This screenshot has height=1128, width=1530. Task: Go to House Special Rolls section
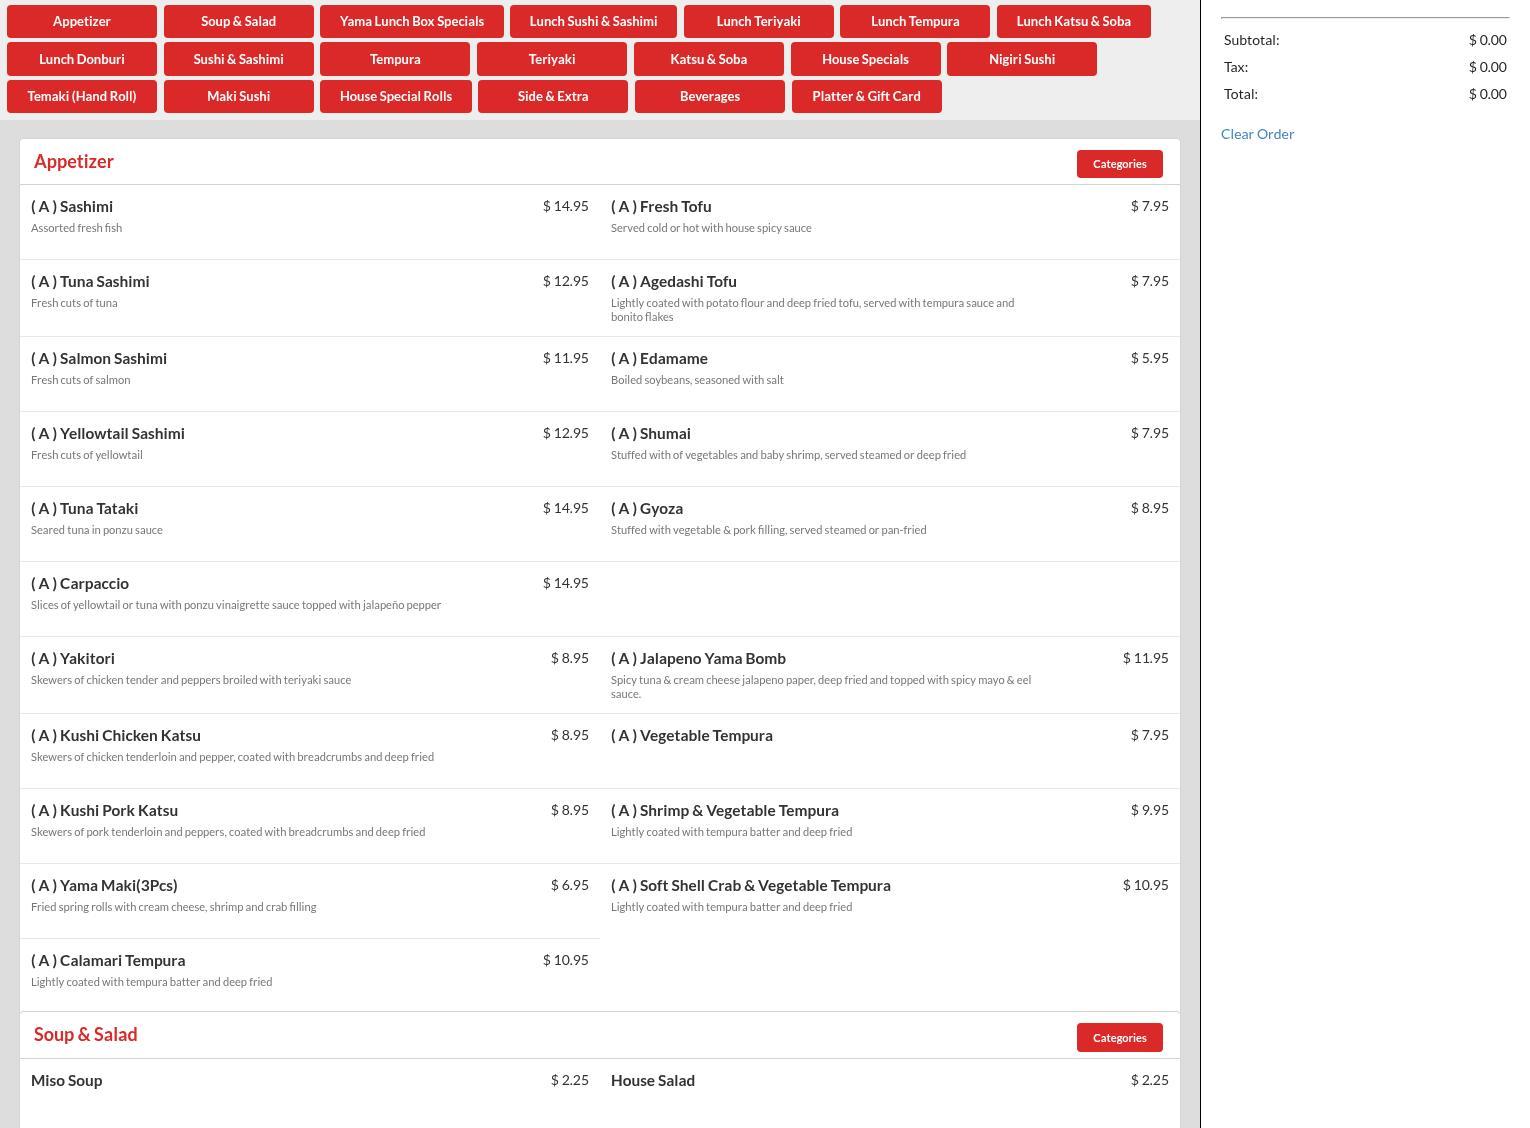pyautogui.click(x=395, y=96)
